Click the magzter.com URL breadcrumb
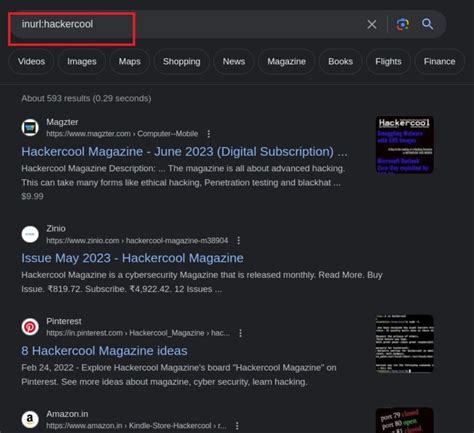Screen dimensions: 474x433 coord(122,134)
